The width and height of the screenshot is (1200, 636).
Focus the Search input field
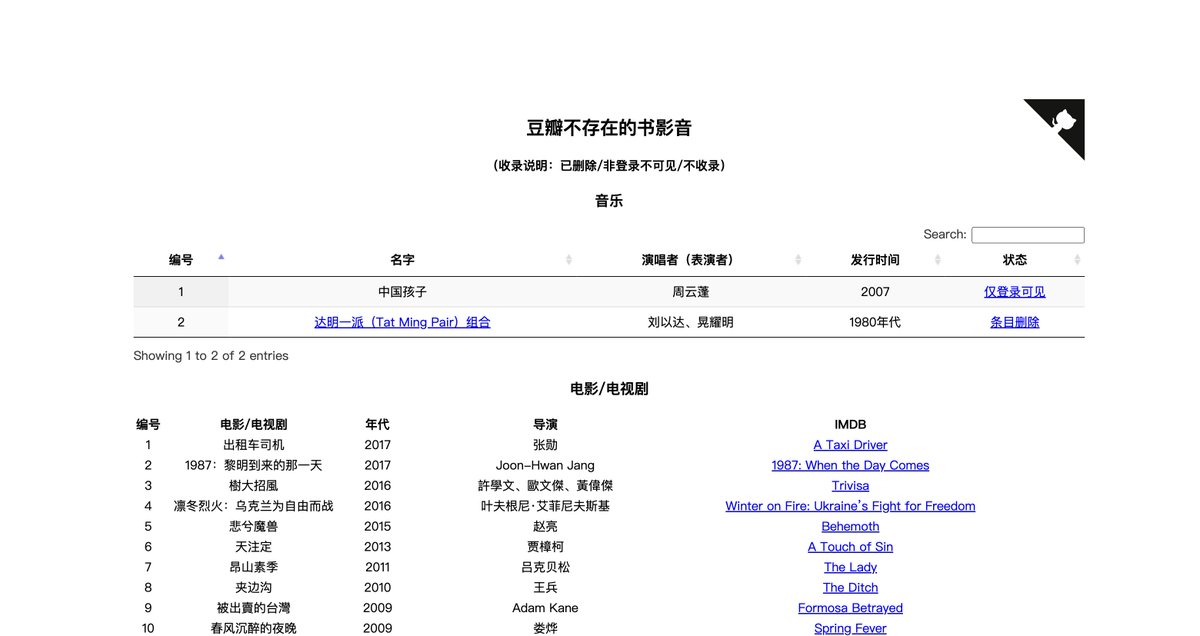(x=1028, y=235)
